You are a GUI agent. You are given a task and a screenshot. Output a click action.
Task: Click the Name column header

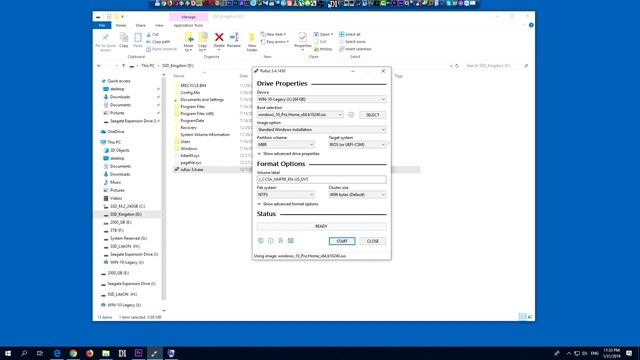pyautogui.click(x=179, y=76)
